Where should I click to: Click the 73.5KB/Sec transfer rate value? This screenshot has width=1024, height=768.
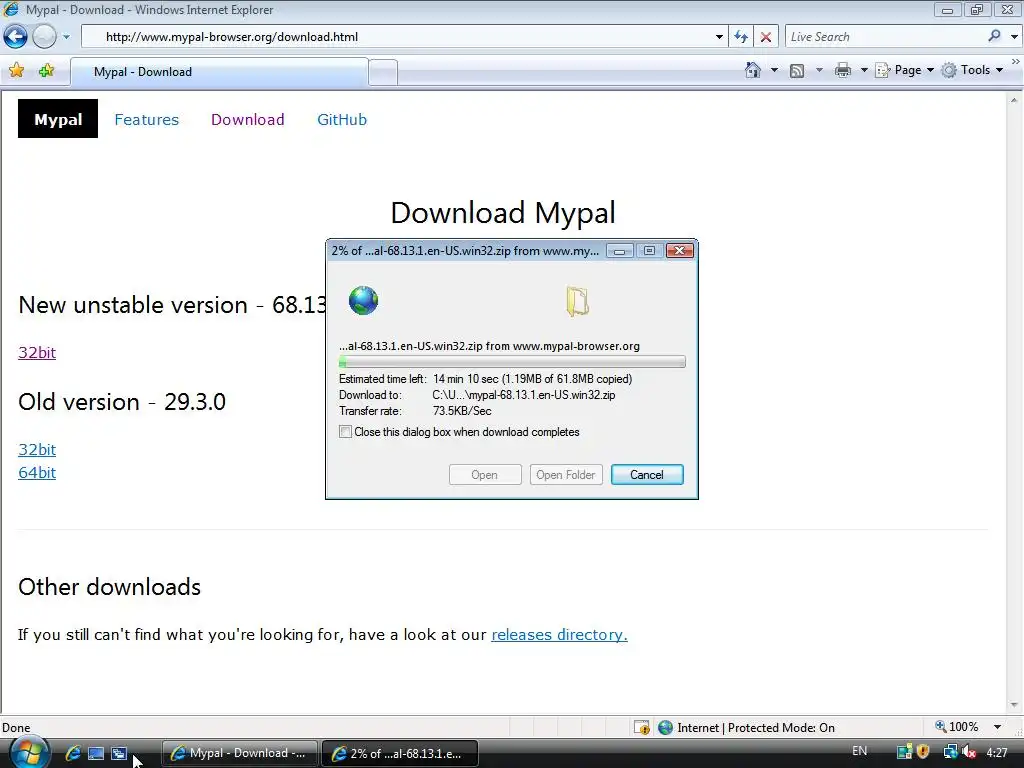[462, 411]
